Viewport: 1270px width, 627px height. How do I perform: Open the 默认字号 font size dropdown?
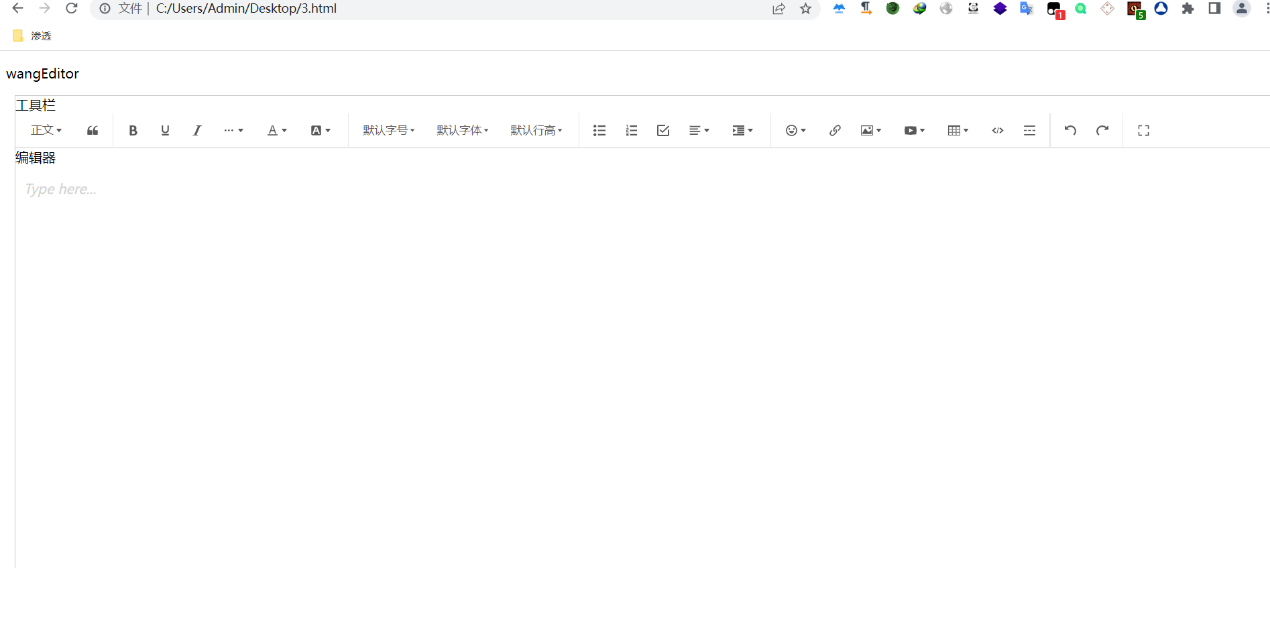tap(388, 131)
